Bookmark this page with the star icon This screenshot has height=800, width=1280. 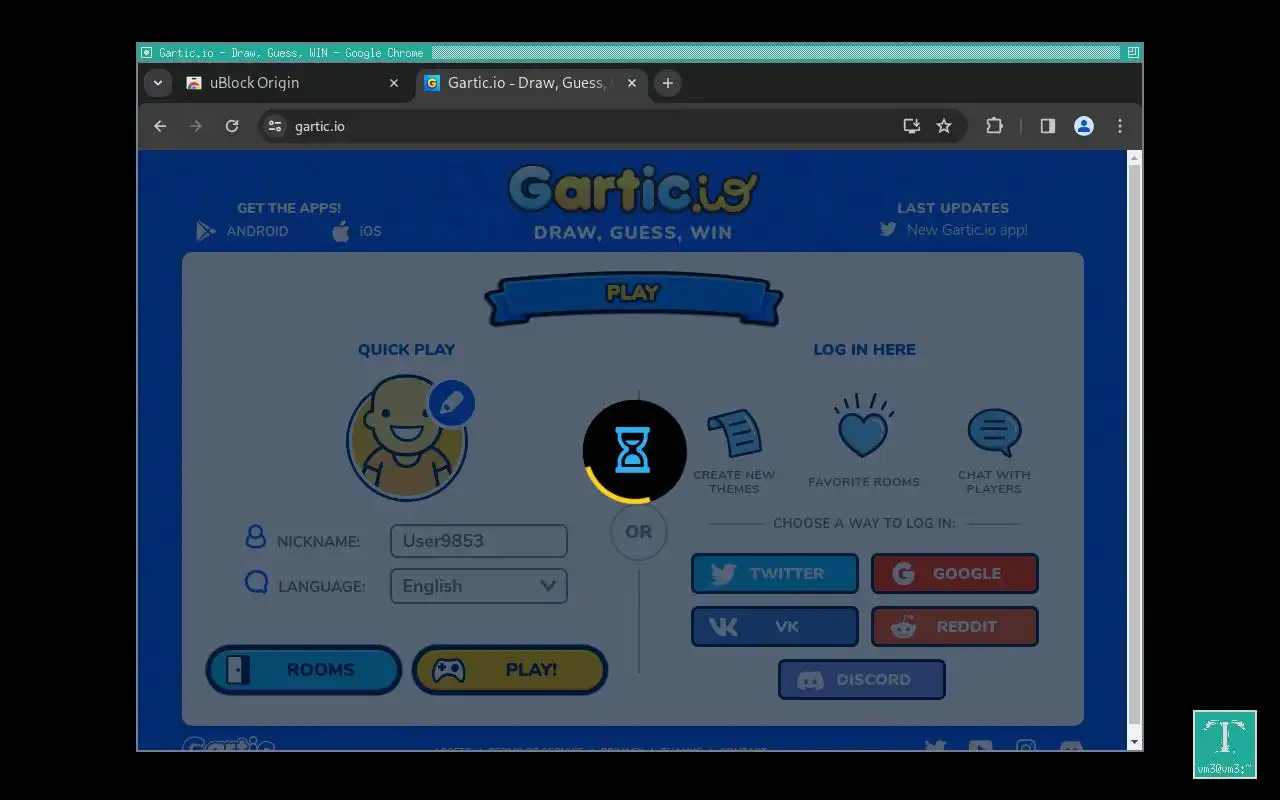click(x=944, y=126)
